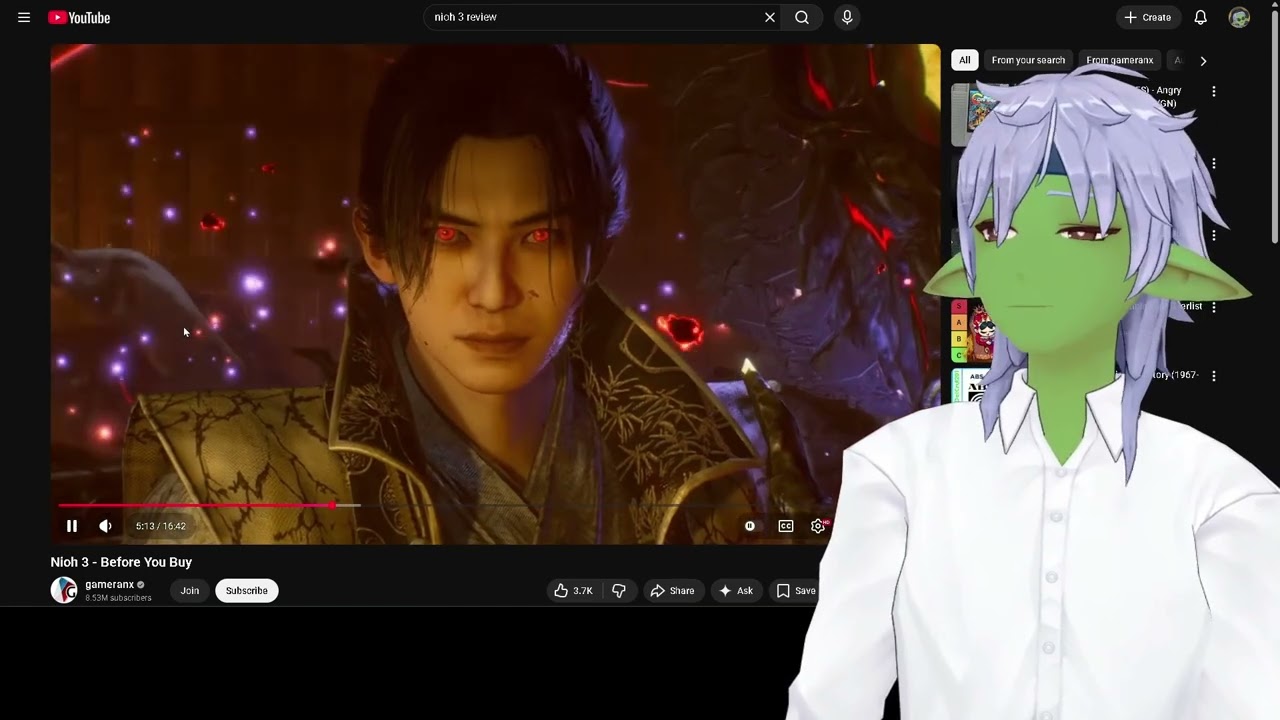Pause the video playback
Screen dimensions: 1280x720
coord(72,526)
